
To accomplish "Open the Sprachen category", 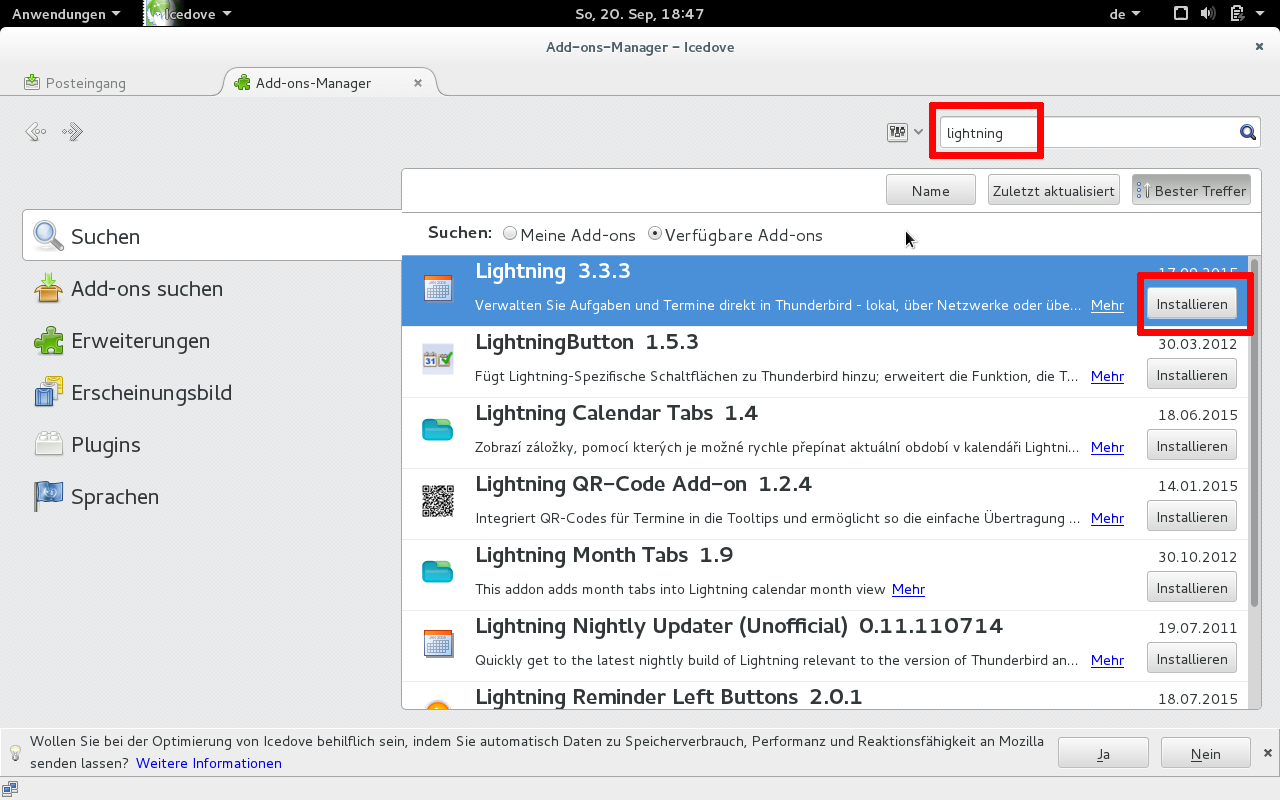I will (x=114, y=497).
